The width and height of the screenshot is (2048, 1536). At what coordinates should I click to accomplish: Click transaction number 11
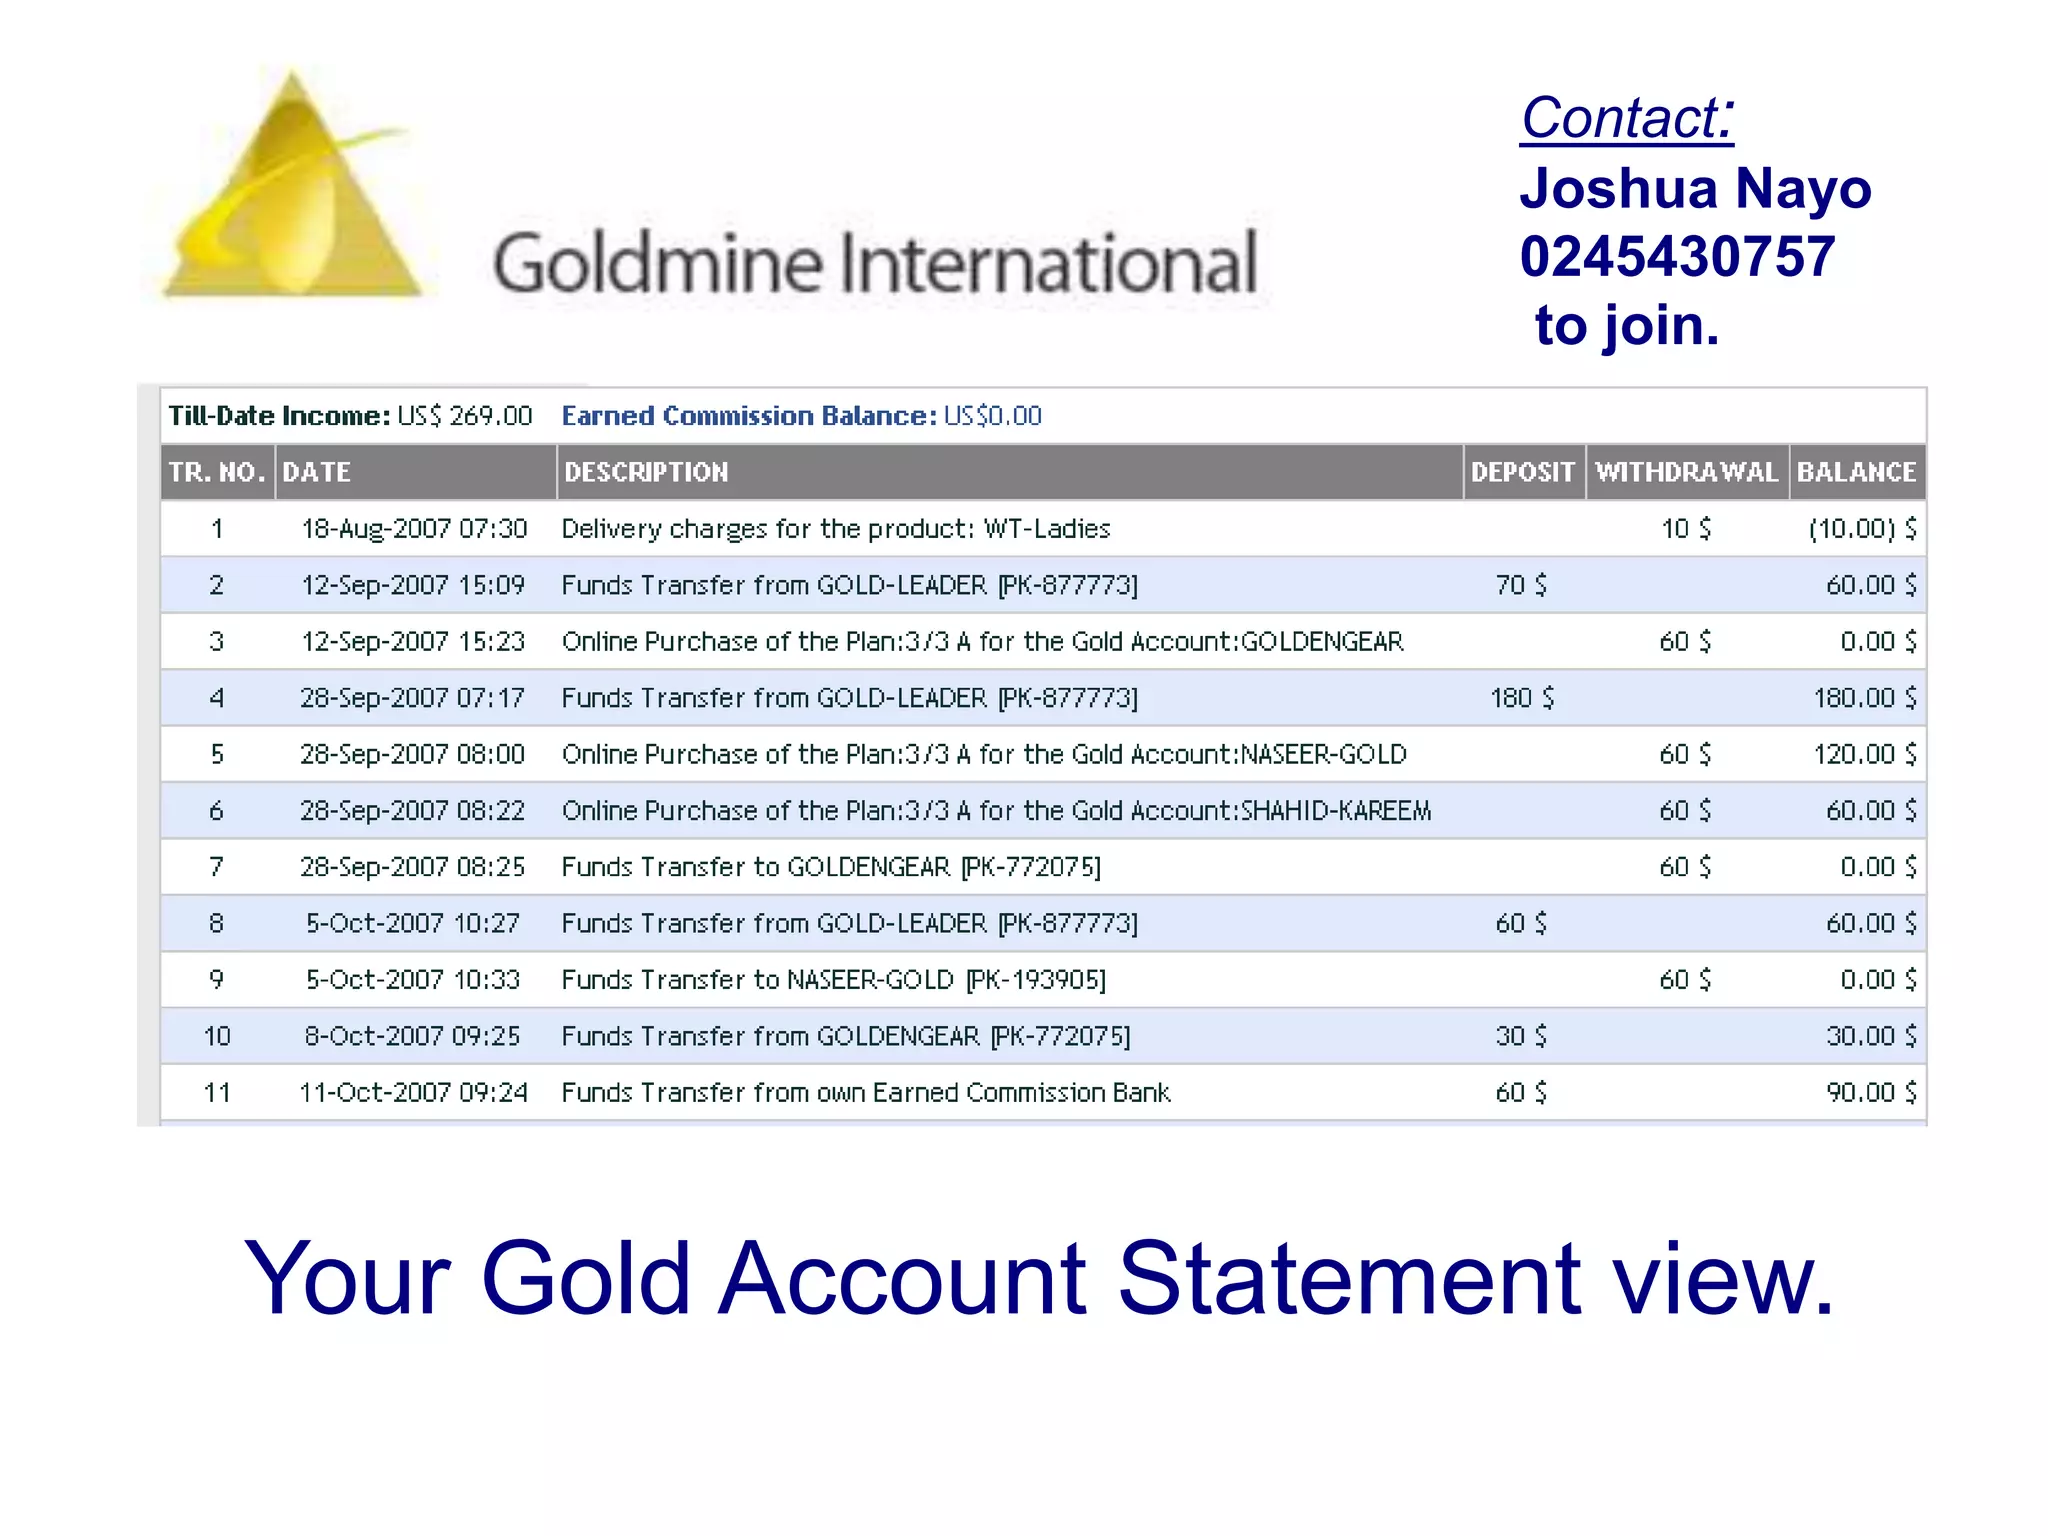click(217, 1092)
